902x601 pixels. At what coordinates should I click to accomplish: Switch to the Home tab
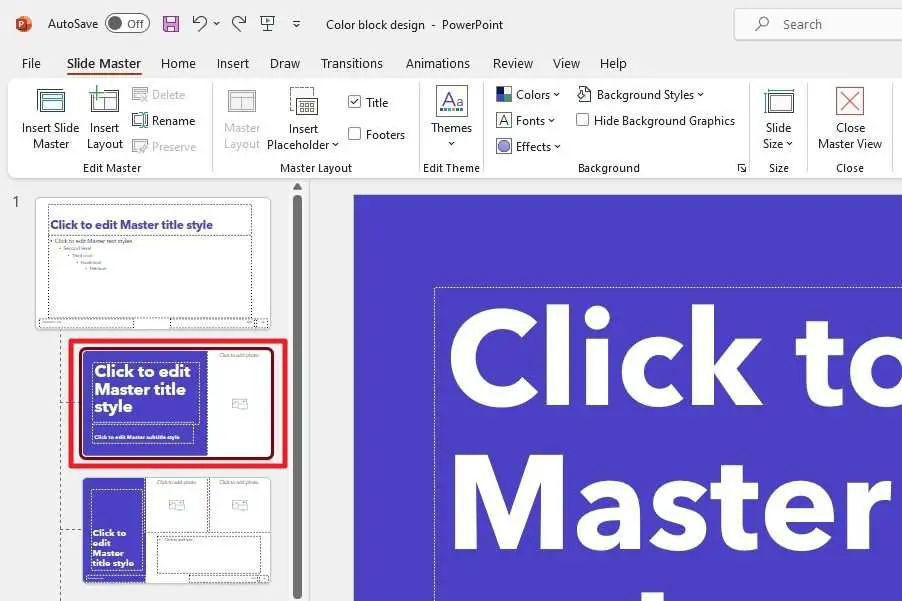[178, 63]
